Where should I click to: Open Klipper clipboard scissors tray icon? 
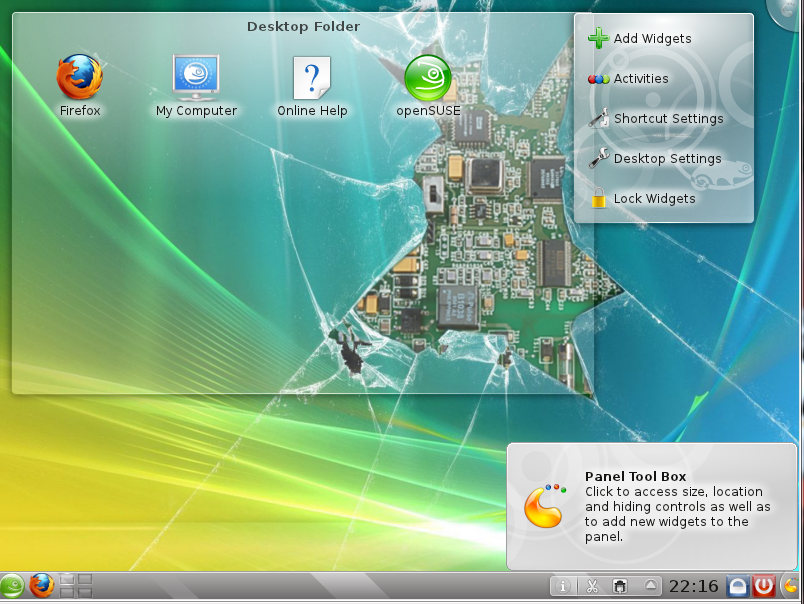tap(592, 586)
